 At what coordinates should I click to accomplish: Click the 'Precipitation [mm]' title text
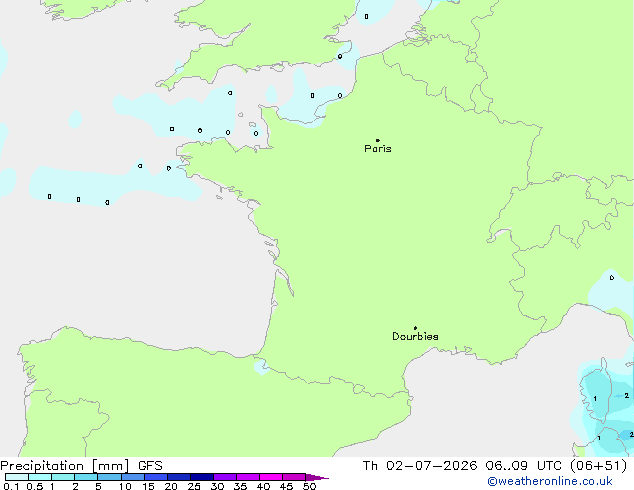(x=65, y=466)
